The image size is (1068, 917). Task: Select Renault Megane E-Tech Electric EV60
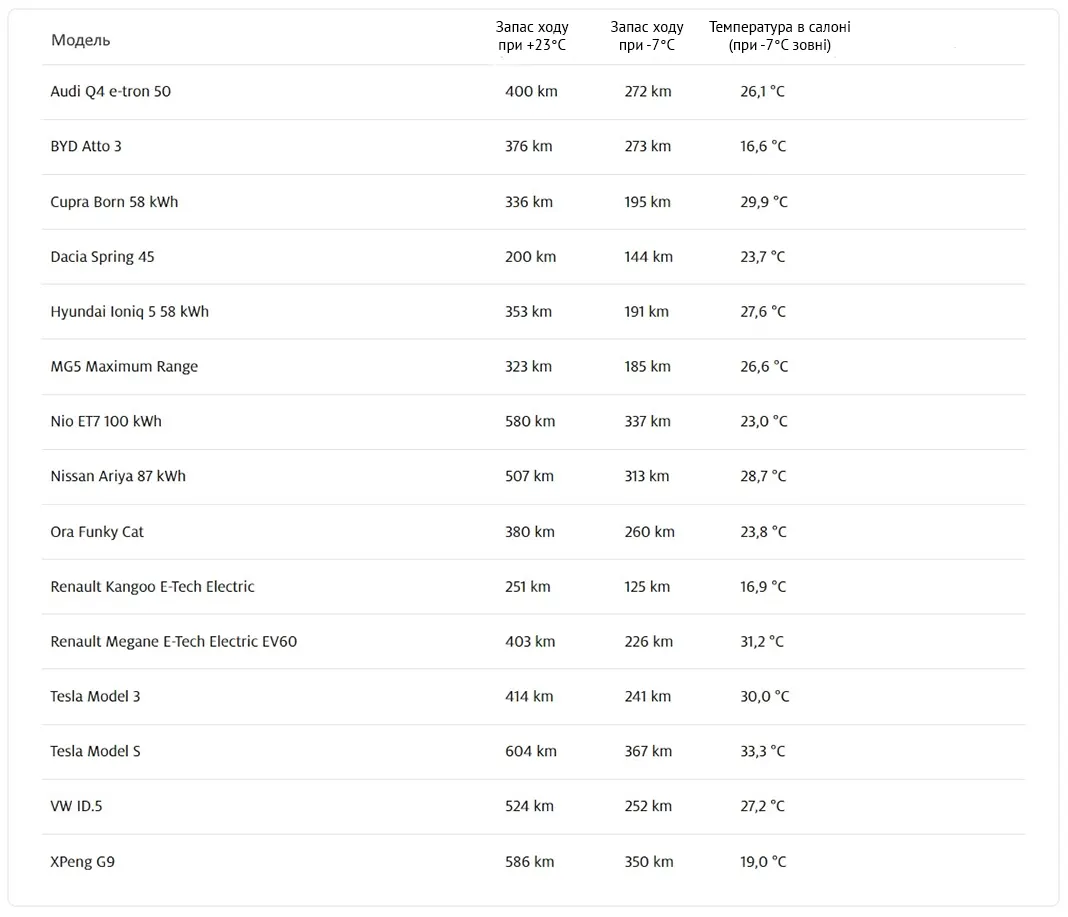[174, 642]
